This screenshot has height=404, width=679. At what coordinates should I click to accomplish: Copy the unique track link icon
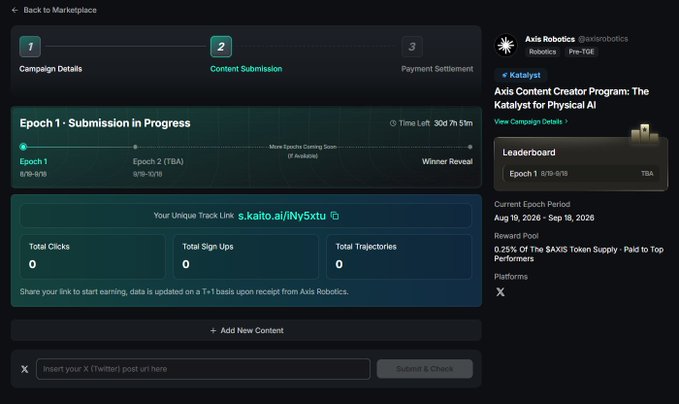coord(335,215)
